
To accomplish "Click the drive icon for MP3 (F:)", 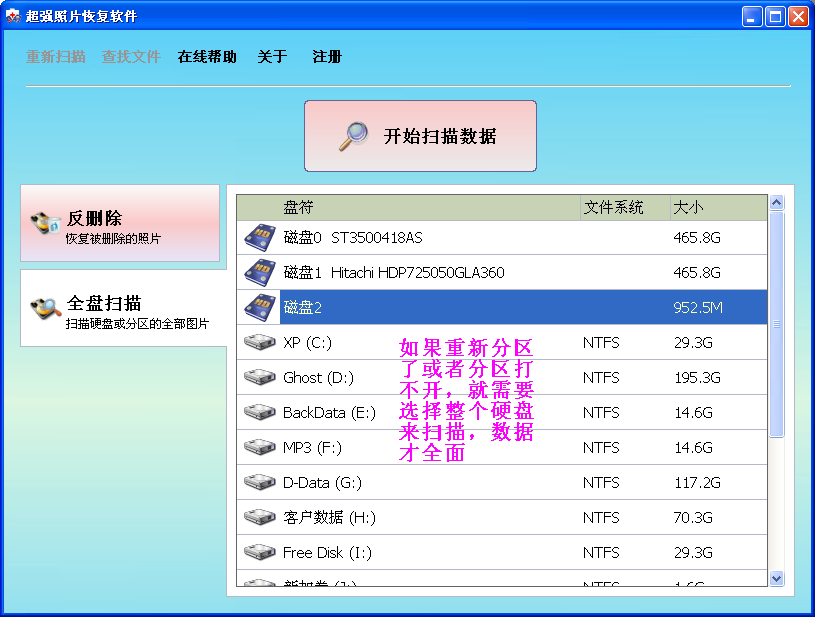I will (260, 447).
